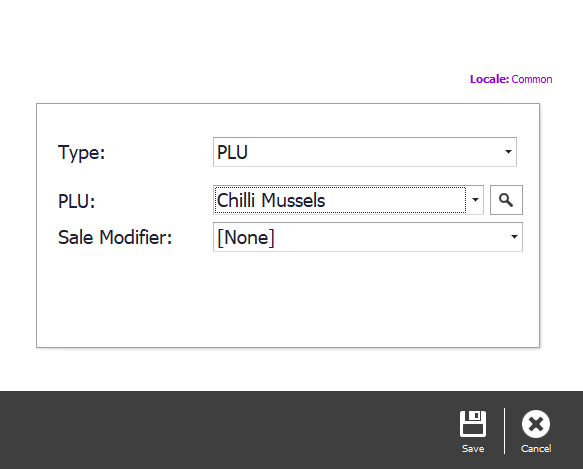This screenshot has height=469, width=583.
Task: Open PLU search with magnifier button
Action: click(506, 200)
